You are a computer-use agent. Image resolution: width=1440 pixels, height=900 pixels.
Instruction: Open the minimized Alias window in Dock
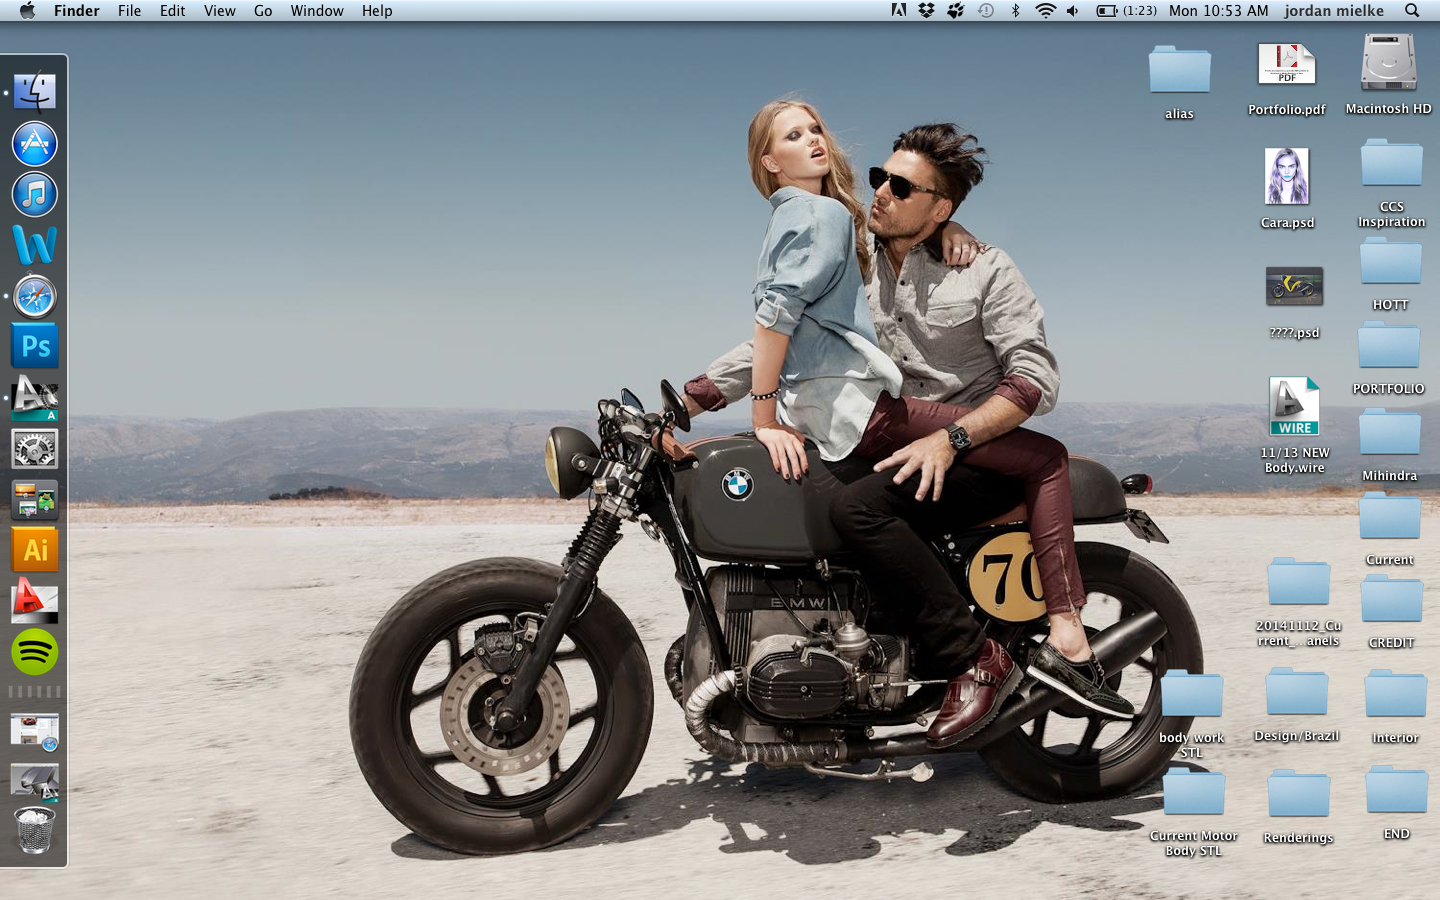click(x=34, y=781)
